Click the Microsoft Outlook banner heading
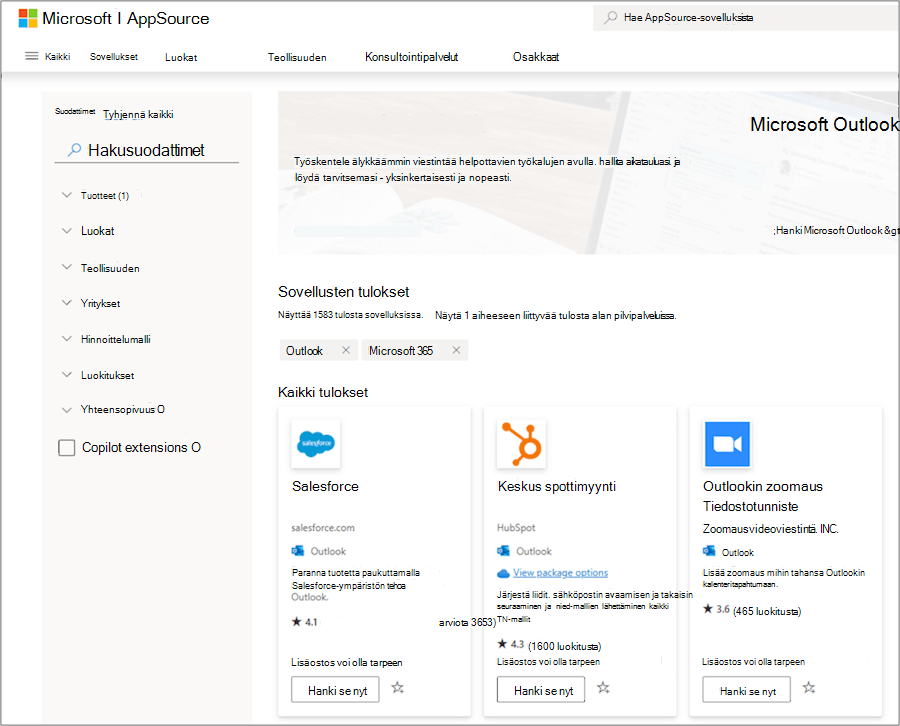This screenshot has width=900, height=726. (x=824, y=125)
